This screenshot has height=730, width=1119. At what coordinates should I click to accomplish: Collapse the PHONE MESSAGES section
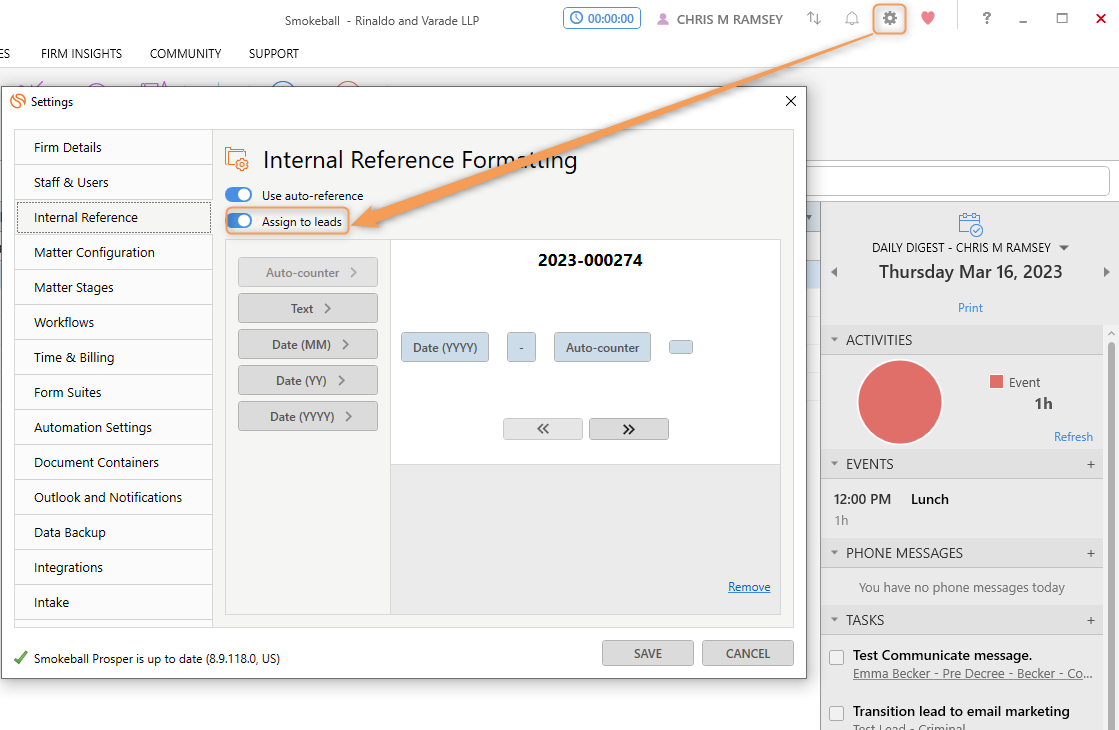point(834,553)
